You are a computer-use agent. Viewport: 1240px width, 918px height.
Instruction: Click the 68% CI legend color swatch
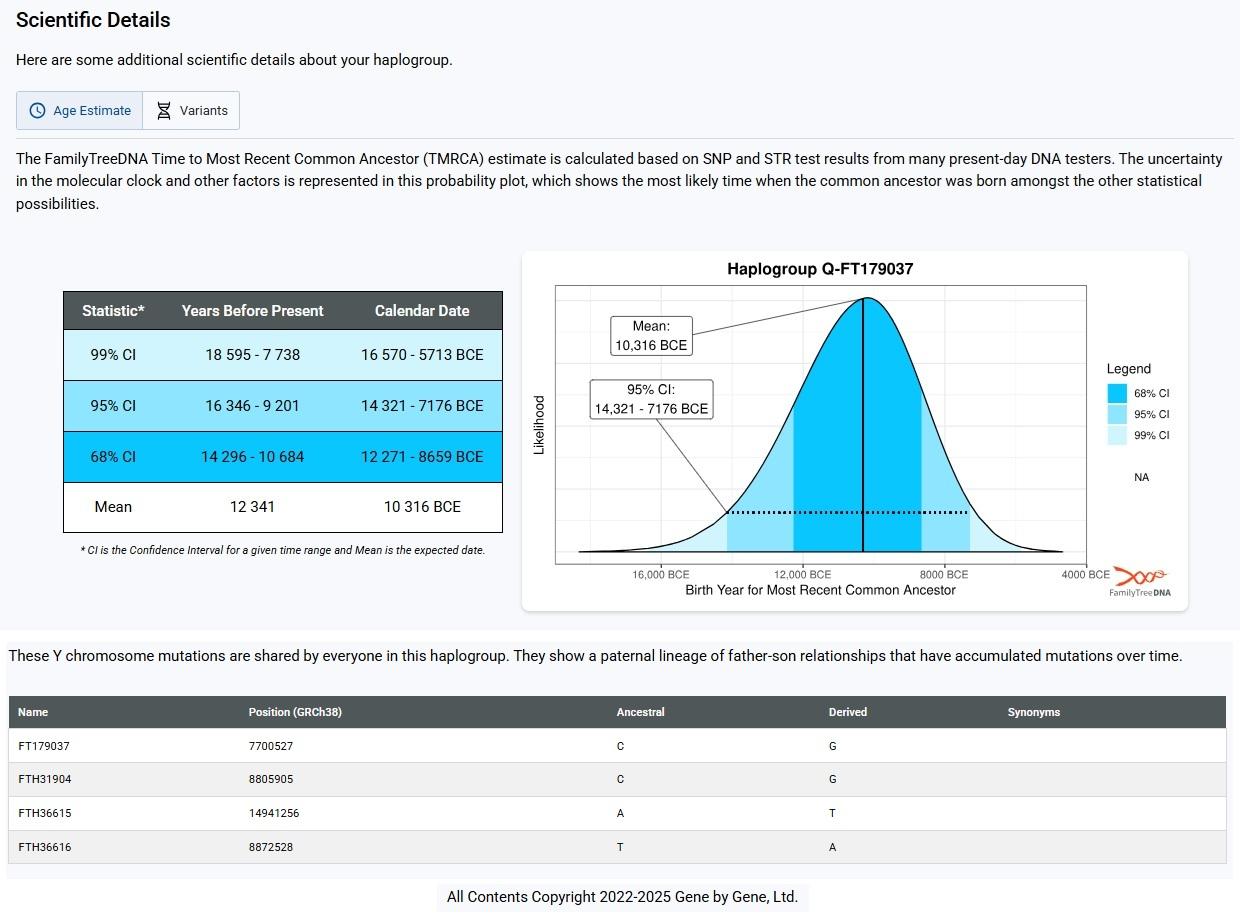(1117, 394)
